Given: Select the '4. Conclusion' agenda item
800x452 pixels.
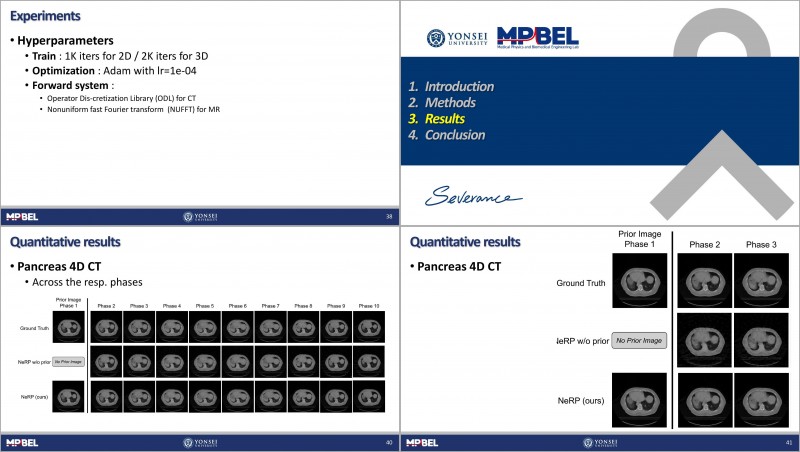Looking at the screenshot, I should point(446,135).
